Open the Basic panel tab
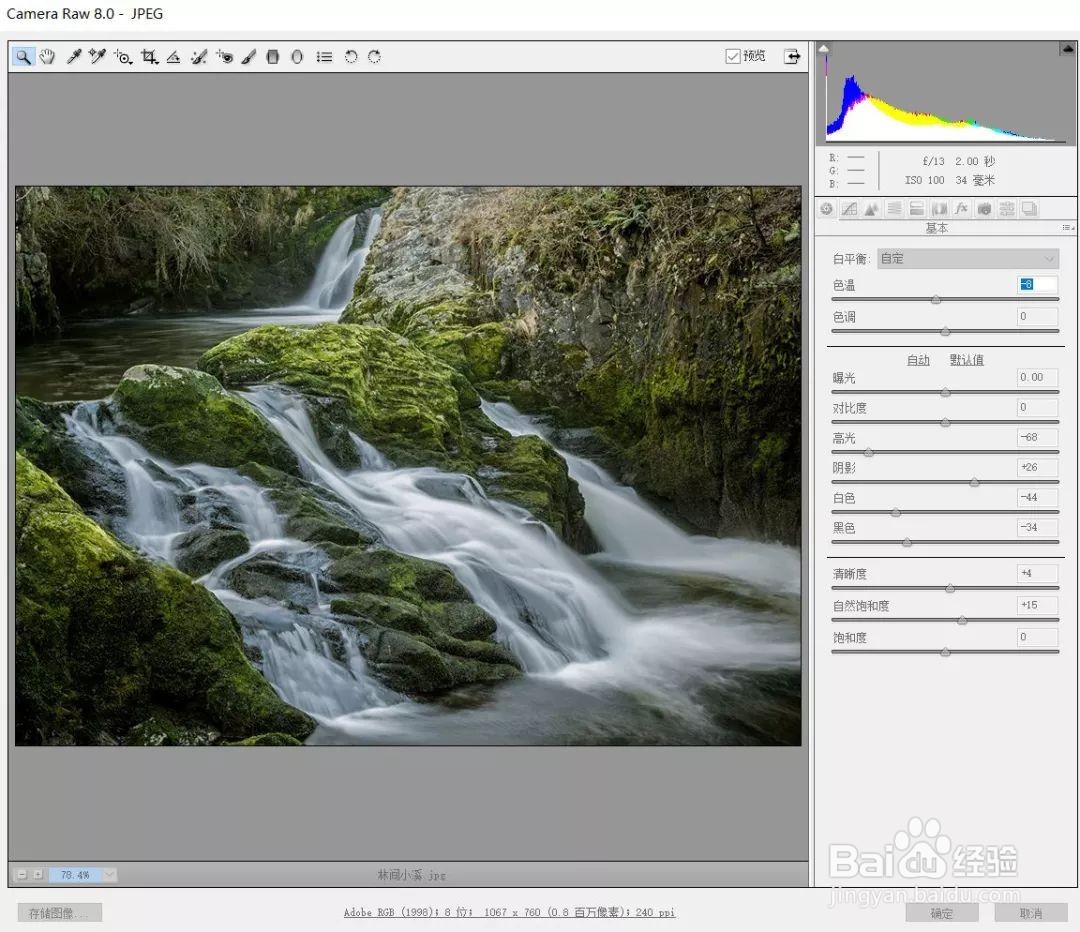The height and width of the screenshot is (932, 1080). point(827,209)
